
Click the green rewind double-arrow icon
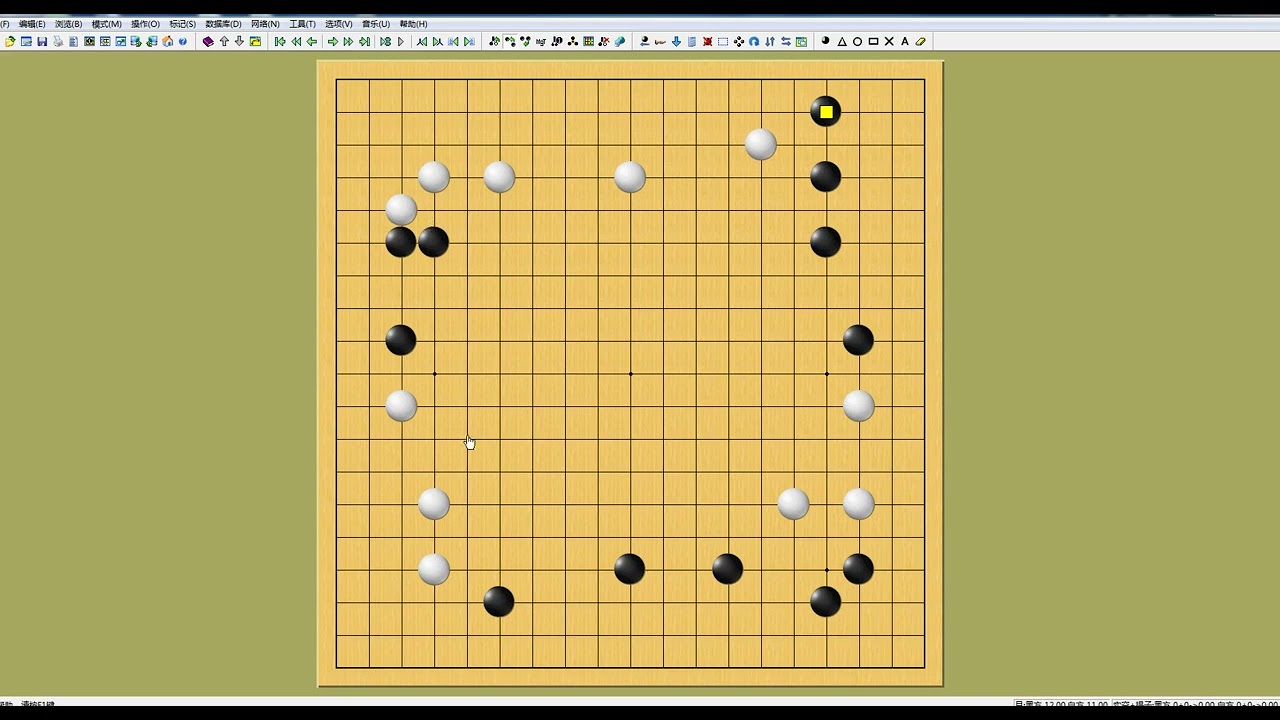(296, 42)
